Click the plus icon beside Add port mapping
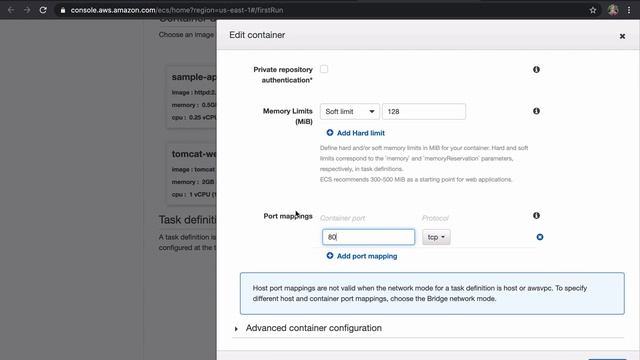Image resolution: width=640 pixels, height=360 pixels. (330, 256)
